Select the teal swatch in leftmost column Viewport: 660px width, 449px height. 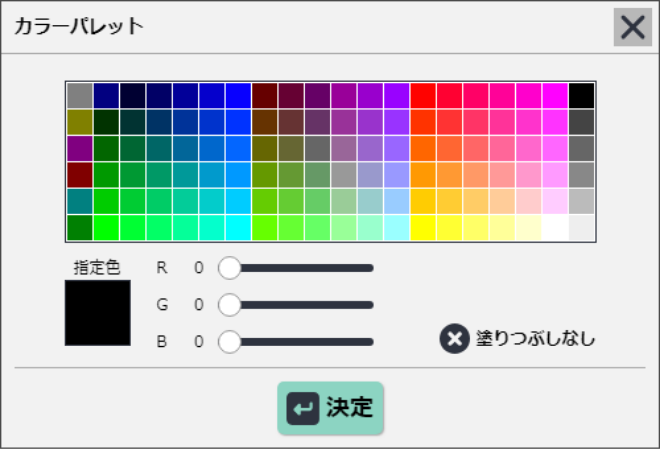[80, 201]
